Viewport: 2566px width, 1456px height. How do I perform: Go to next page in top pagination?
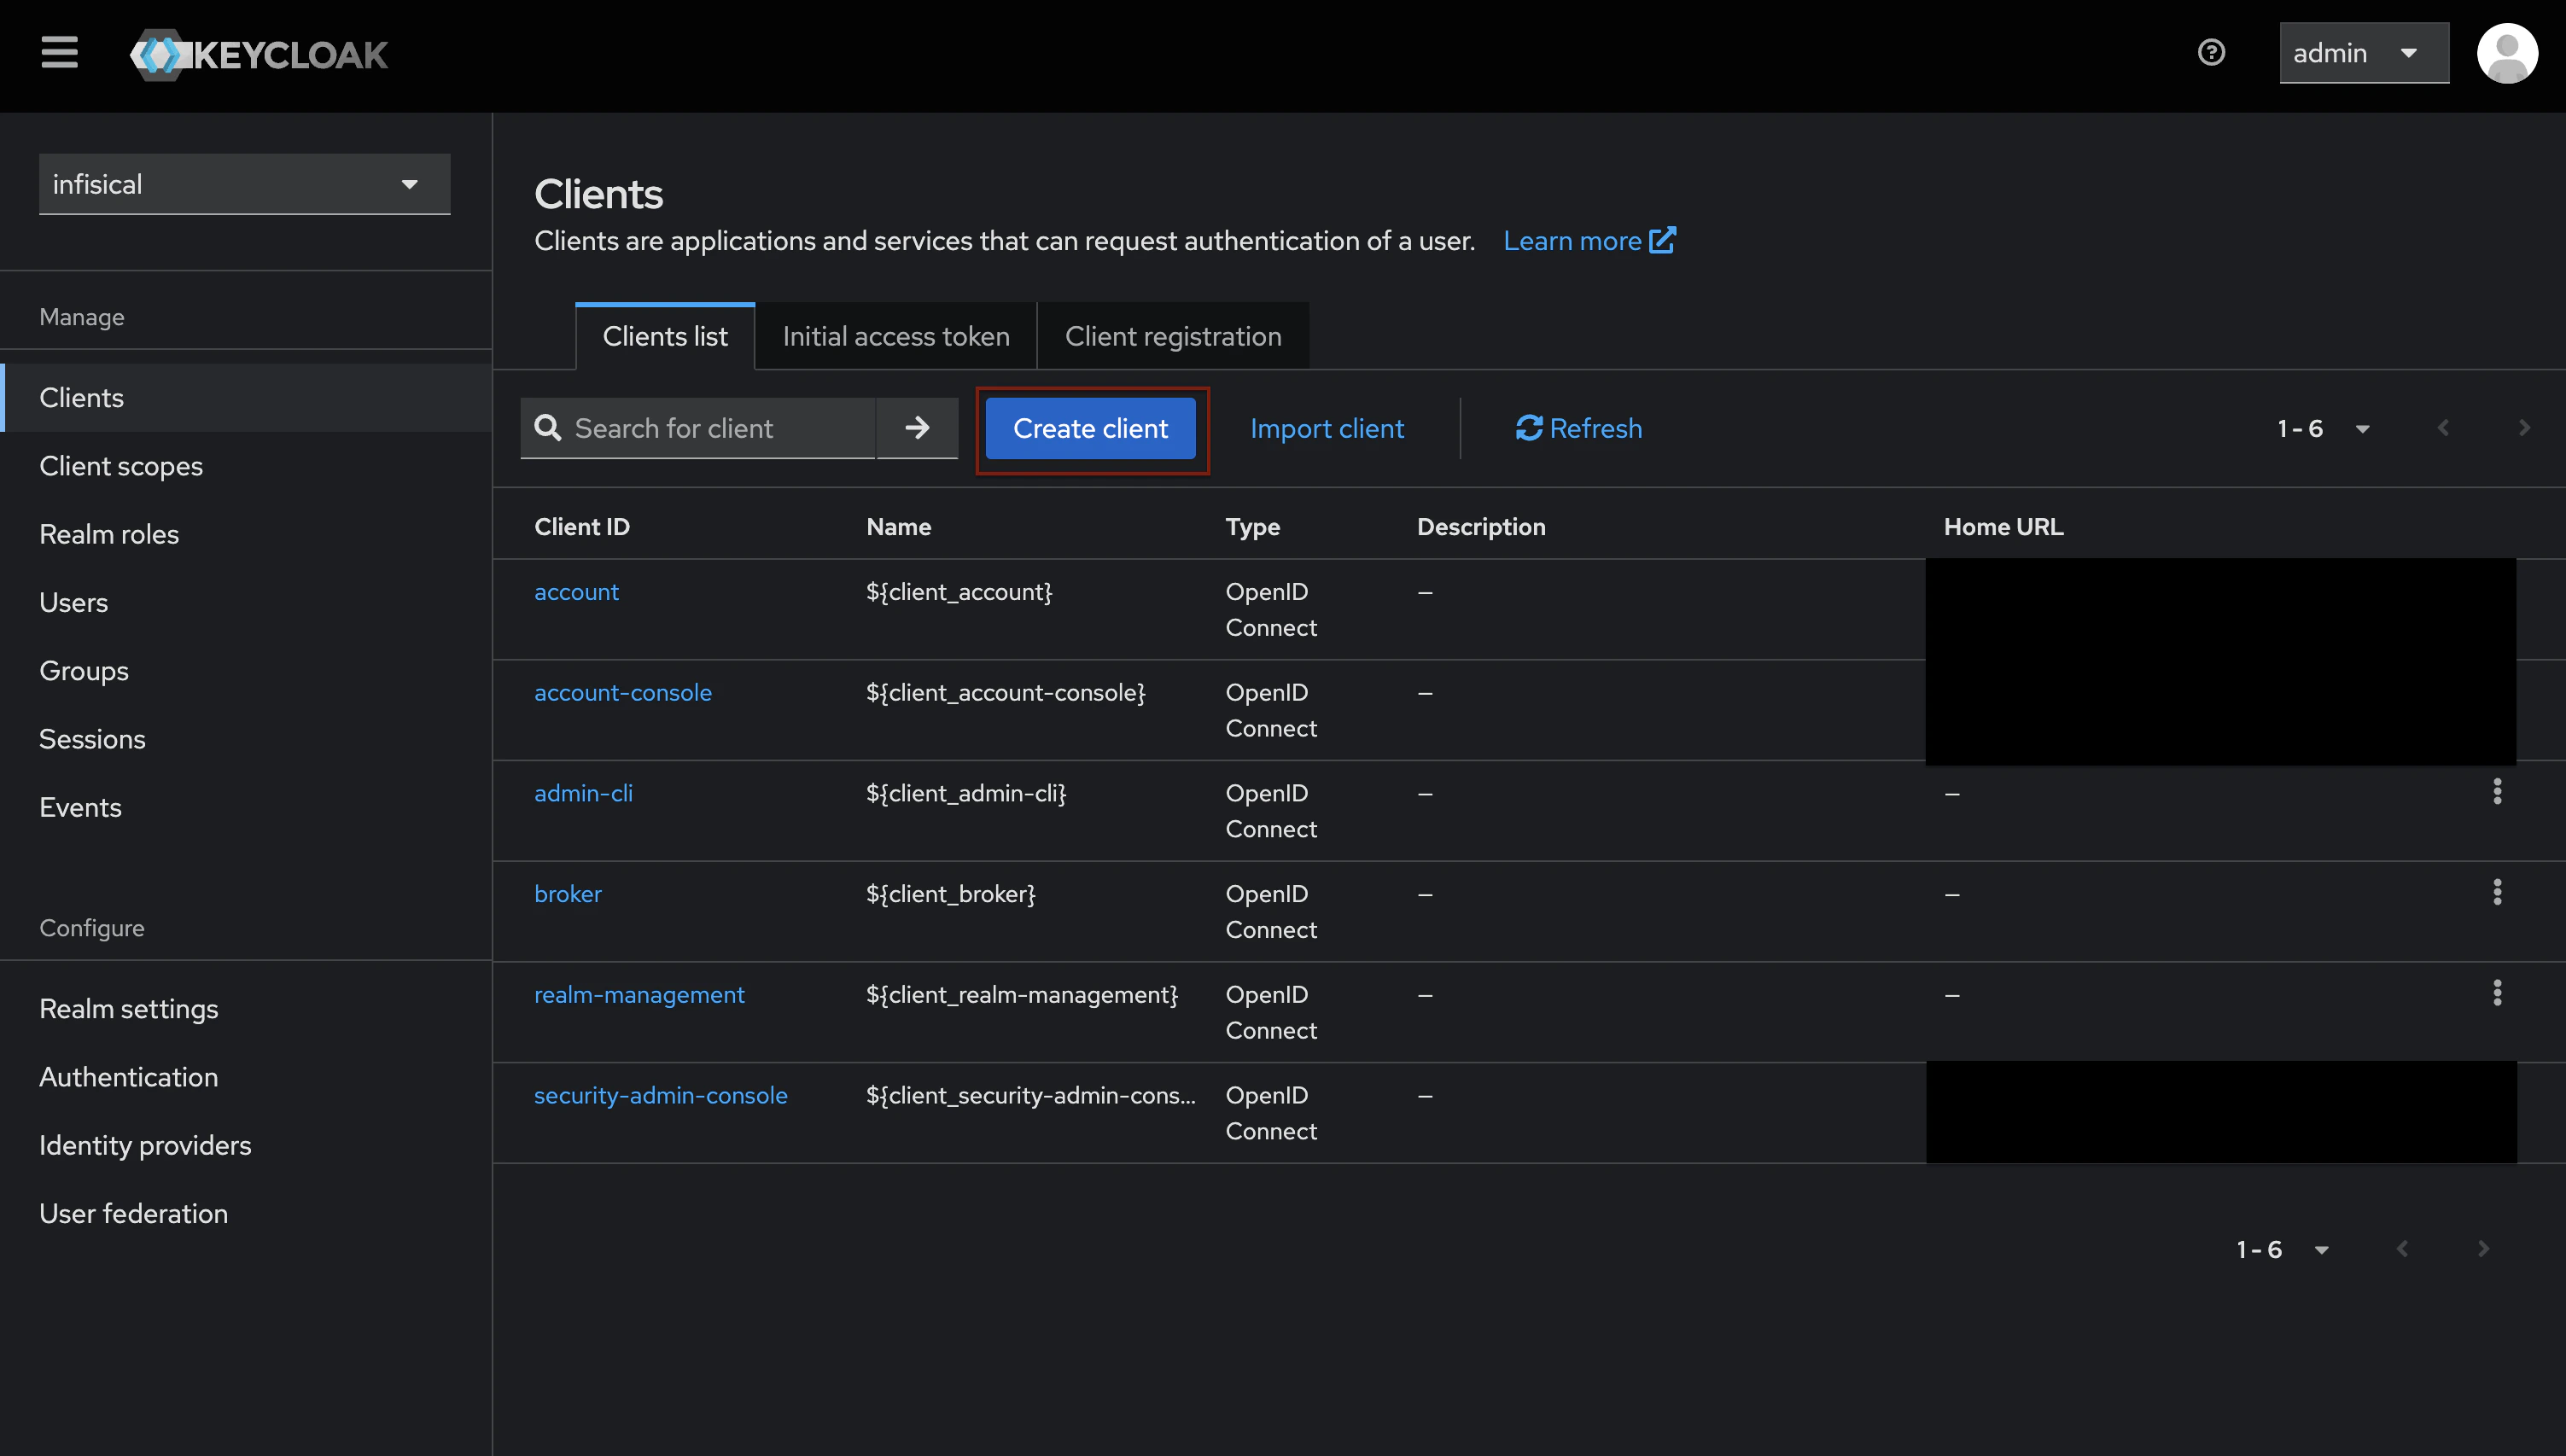(2524, 428)
